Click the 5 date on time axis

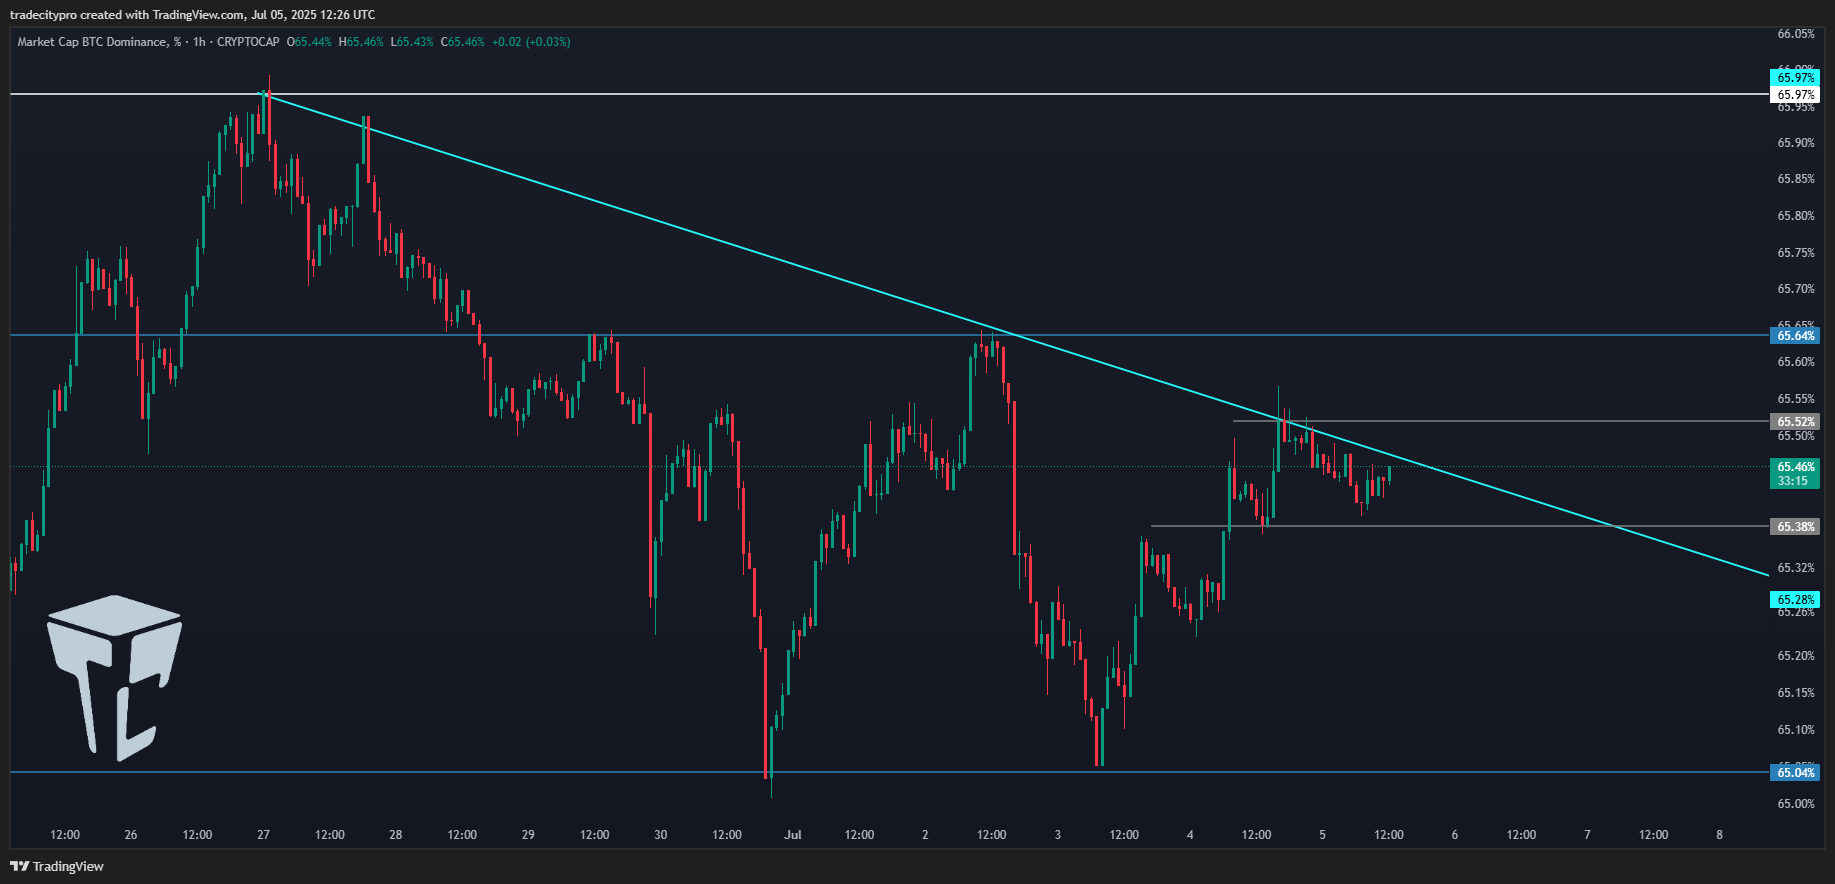(1322, 835)
